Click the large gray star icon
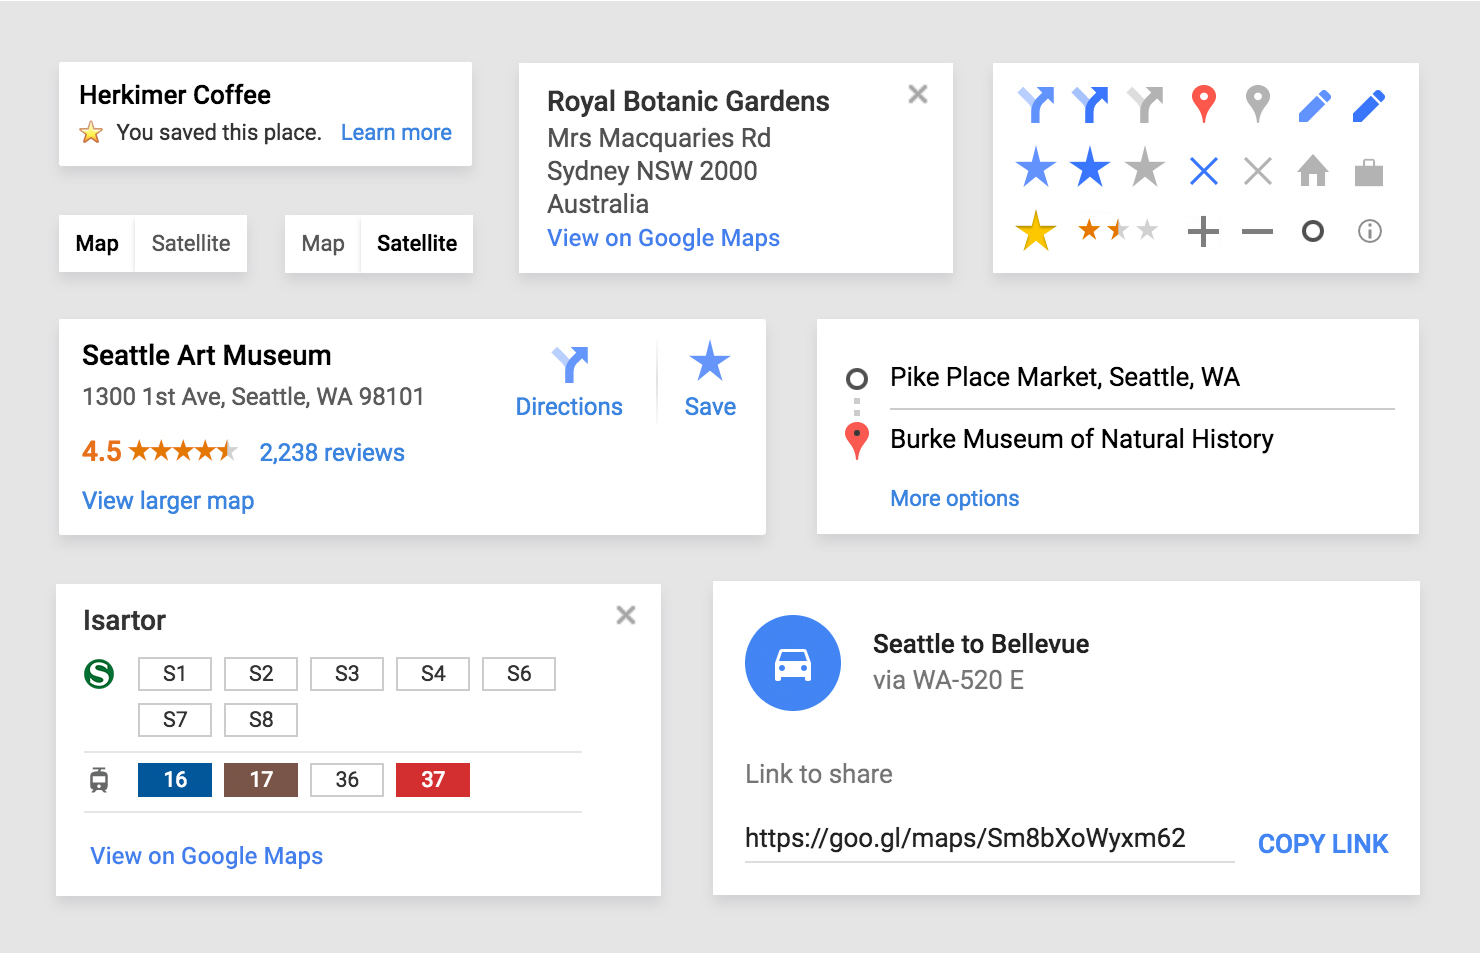Image resolution: width=1480 pixels, height=953 pixels. tap(1145, 168)
